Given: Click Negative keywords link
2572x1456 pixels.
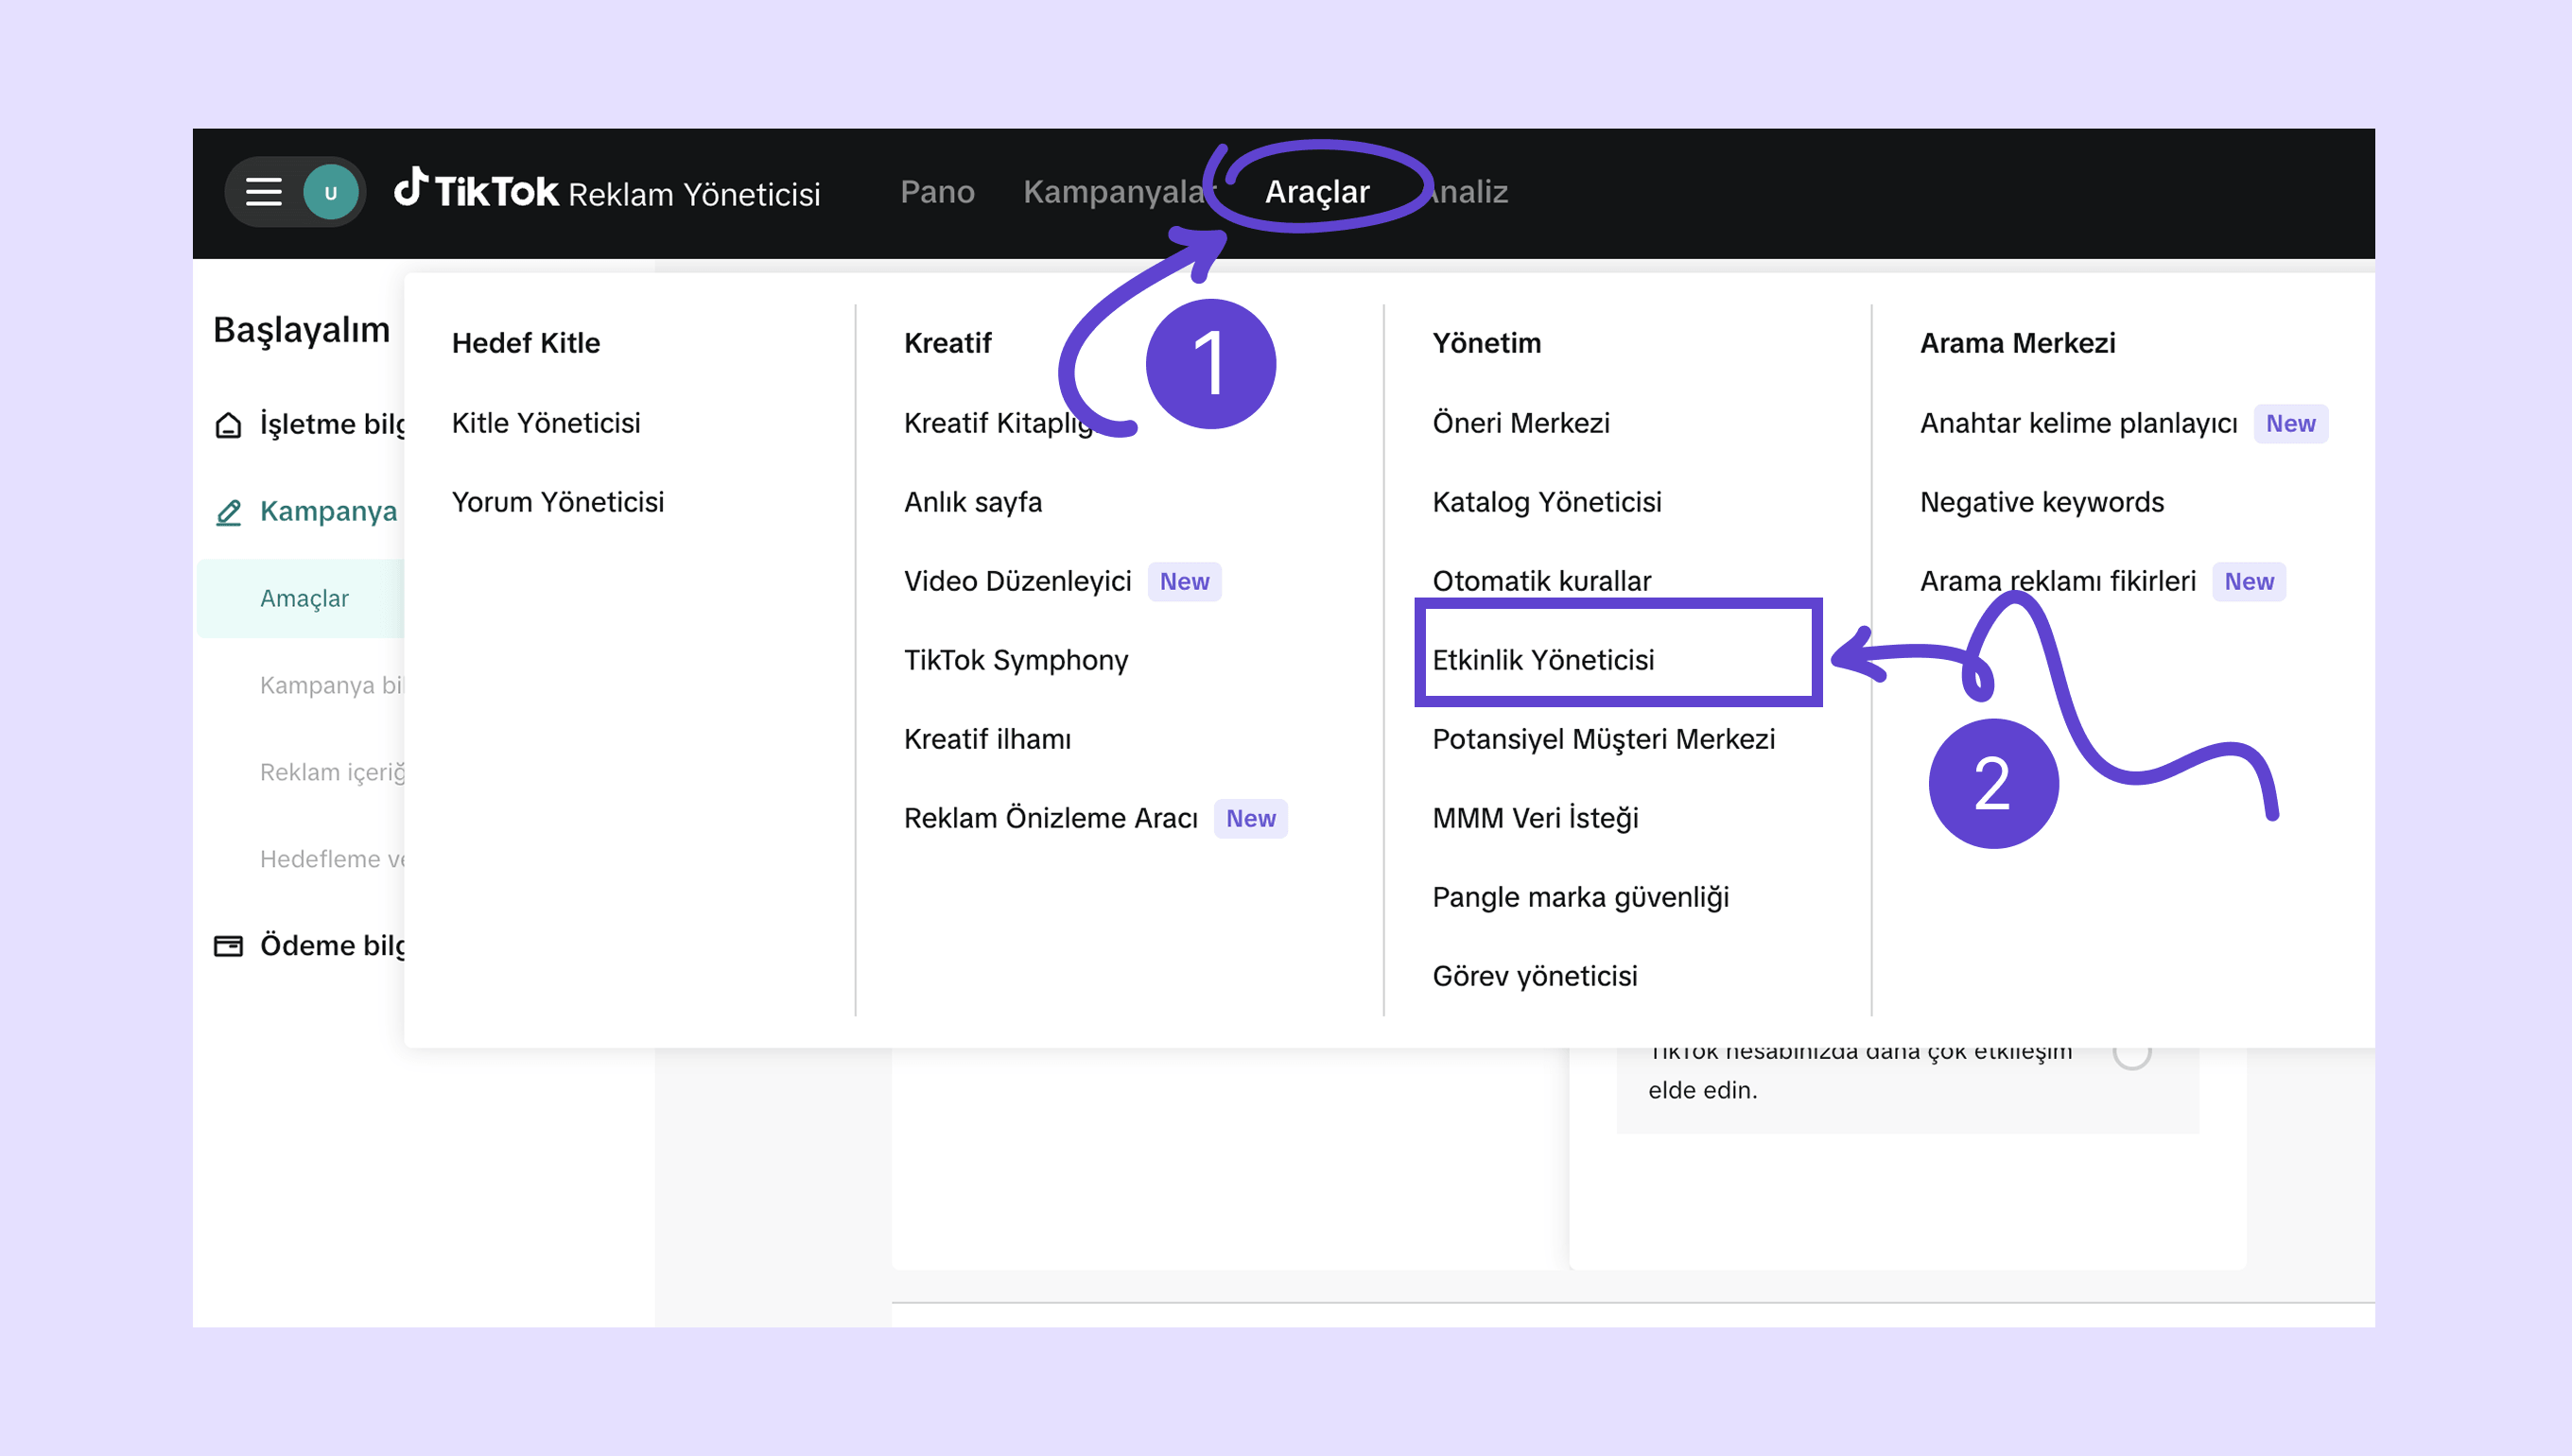Looking at the screenshot, I should [x=2041, y=502].
